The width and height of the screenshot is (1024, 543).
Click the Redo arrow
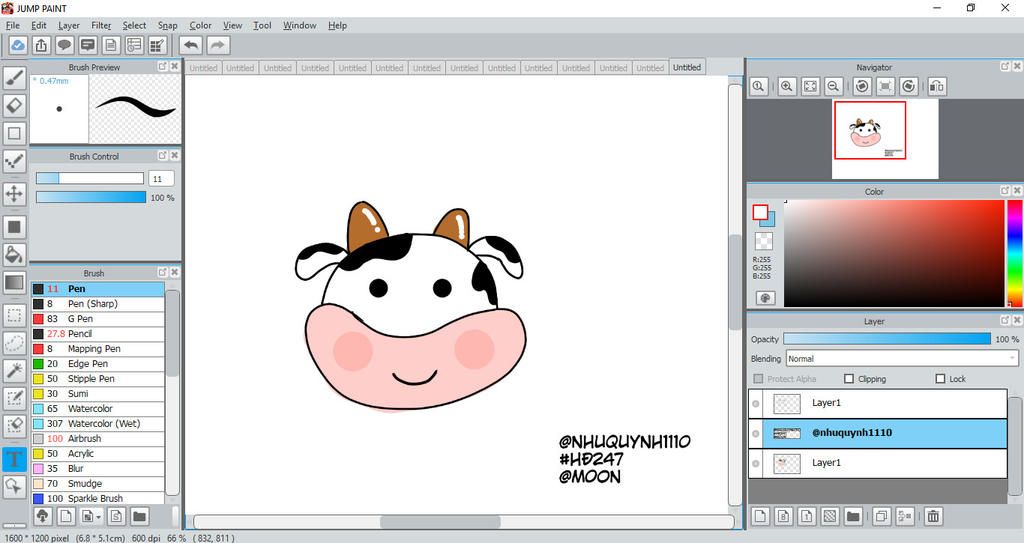point(218,45)
